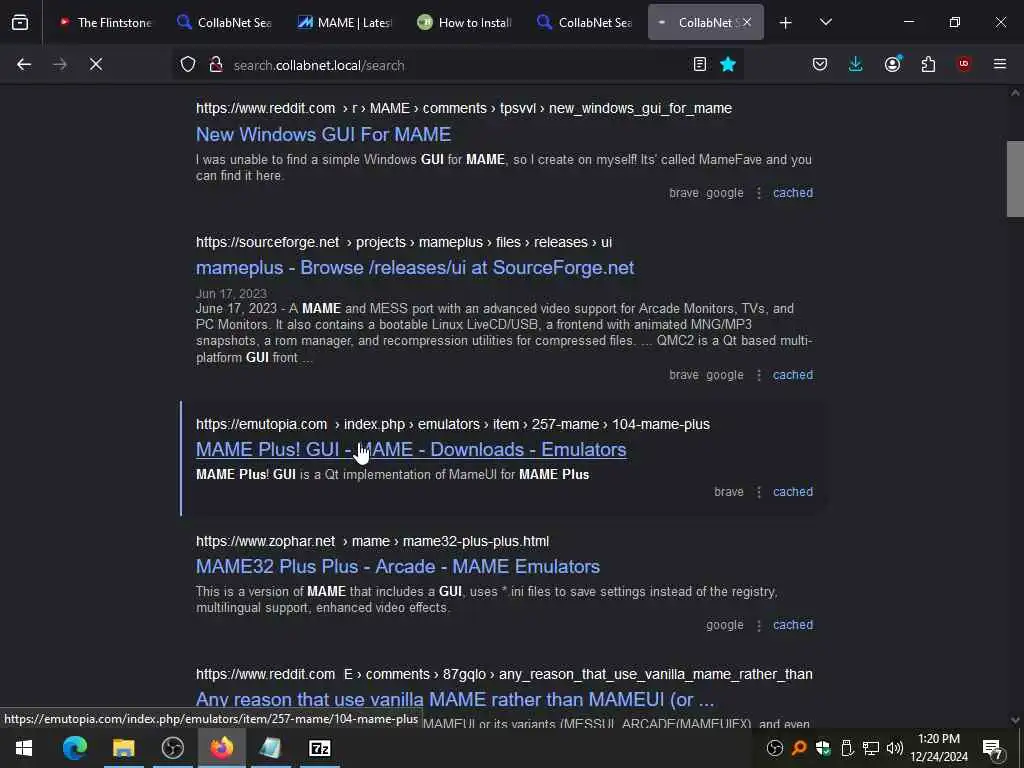The width and height of the screenshot is (1024, 768).
Task: Click the site security padlock icon
Action: pos(216,64)
